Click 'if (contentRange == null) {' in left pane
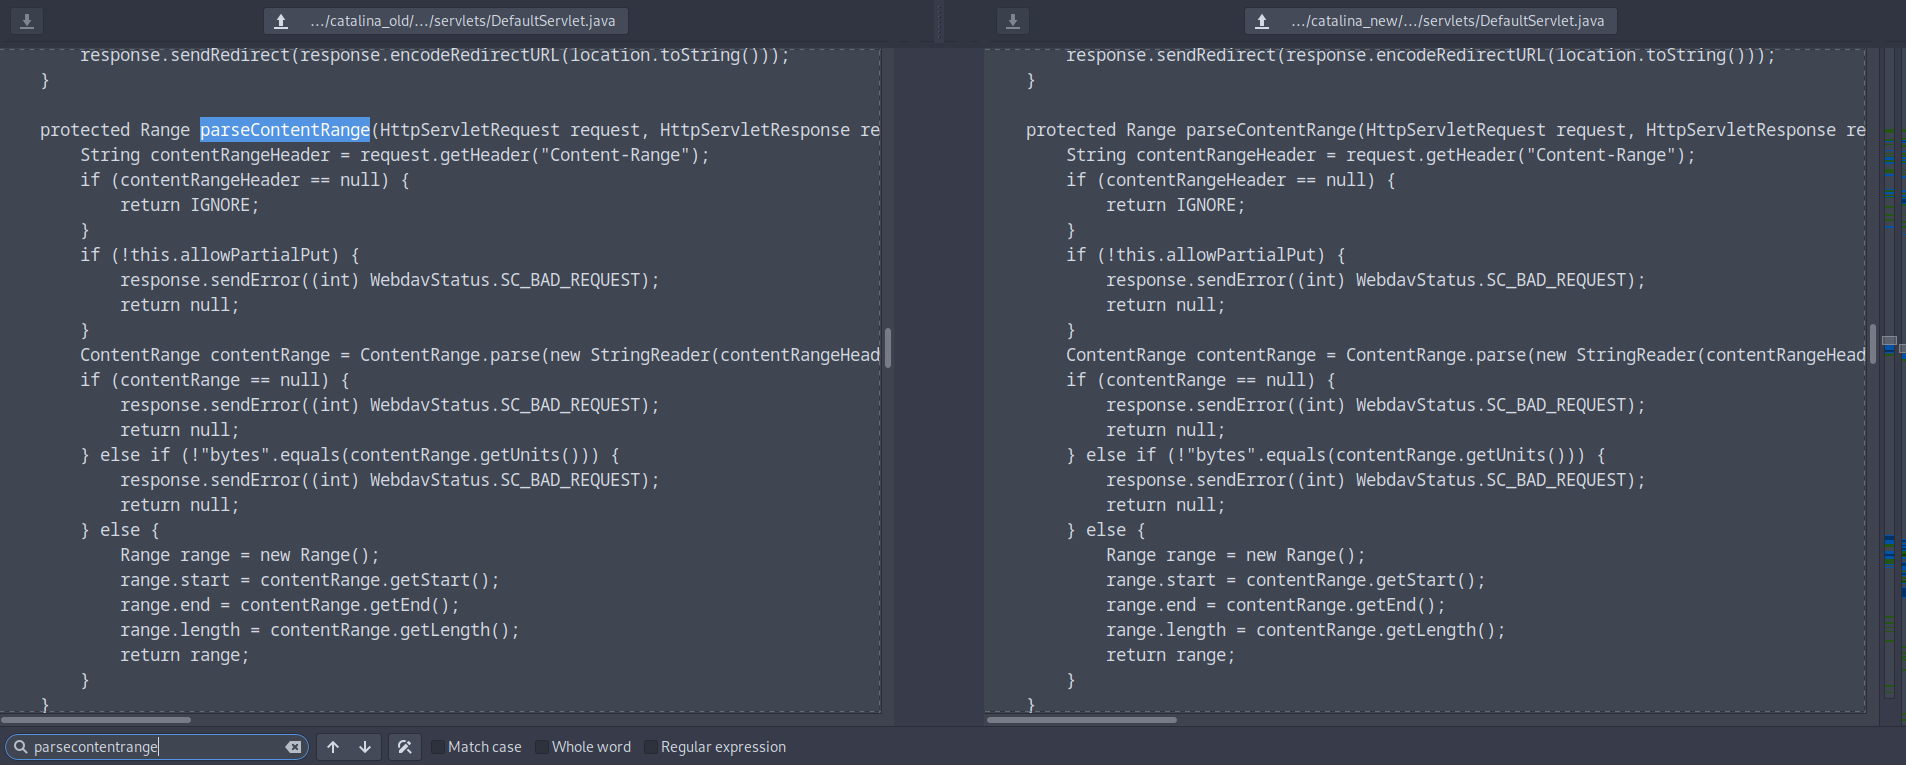Screen dimensions: 1906x765 [215, 380]
